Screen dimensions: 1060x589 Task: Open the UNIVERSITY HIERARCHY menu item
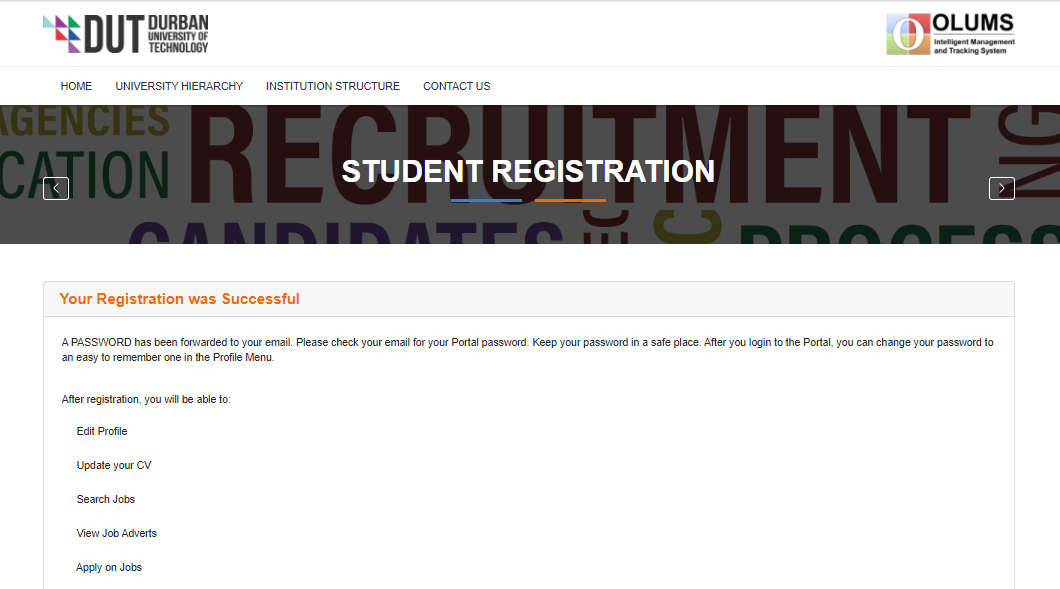pyautogui.click(x=179, y=86)
